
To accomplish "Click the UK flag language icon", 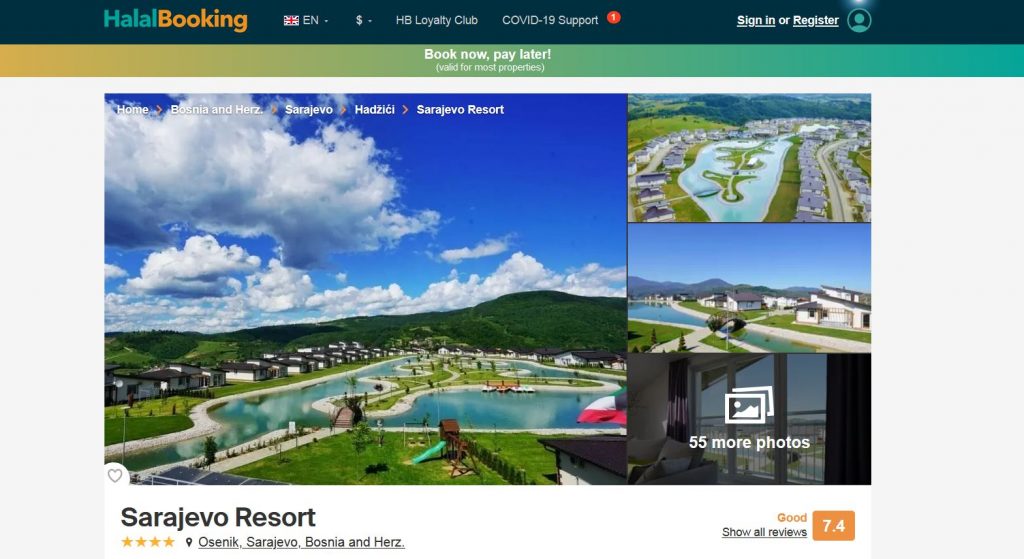I will click(x=291, y=20).
